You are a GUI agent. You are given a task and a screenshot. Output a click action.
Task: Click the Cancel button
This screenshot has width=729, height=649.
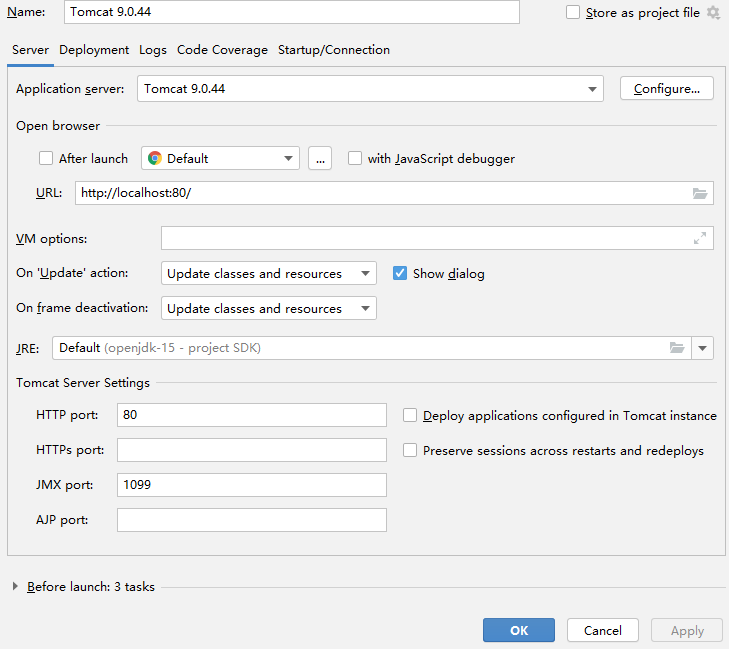tap(603, 630)
